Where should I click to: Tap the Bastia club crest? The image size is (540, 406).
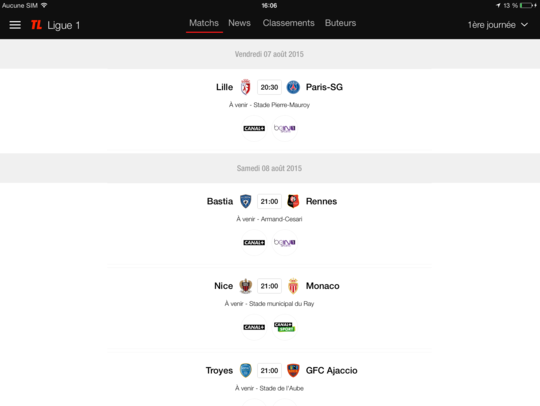tap(245, 201)
